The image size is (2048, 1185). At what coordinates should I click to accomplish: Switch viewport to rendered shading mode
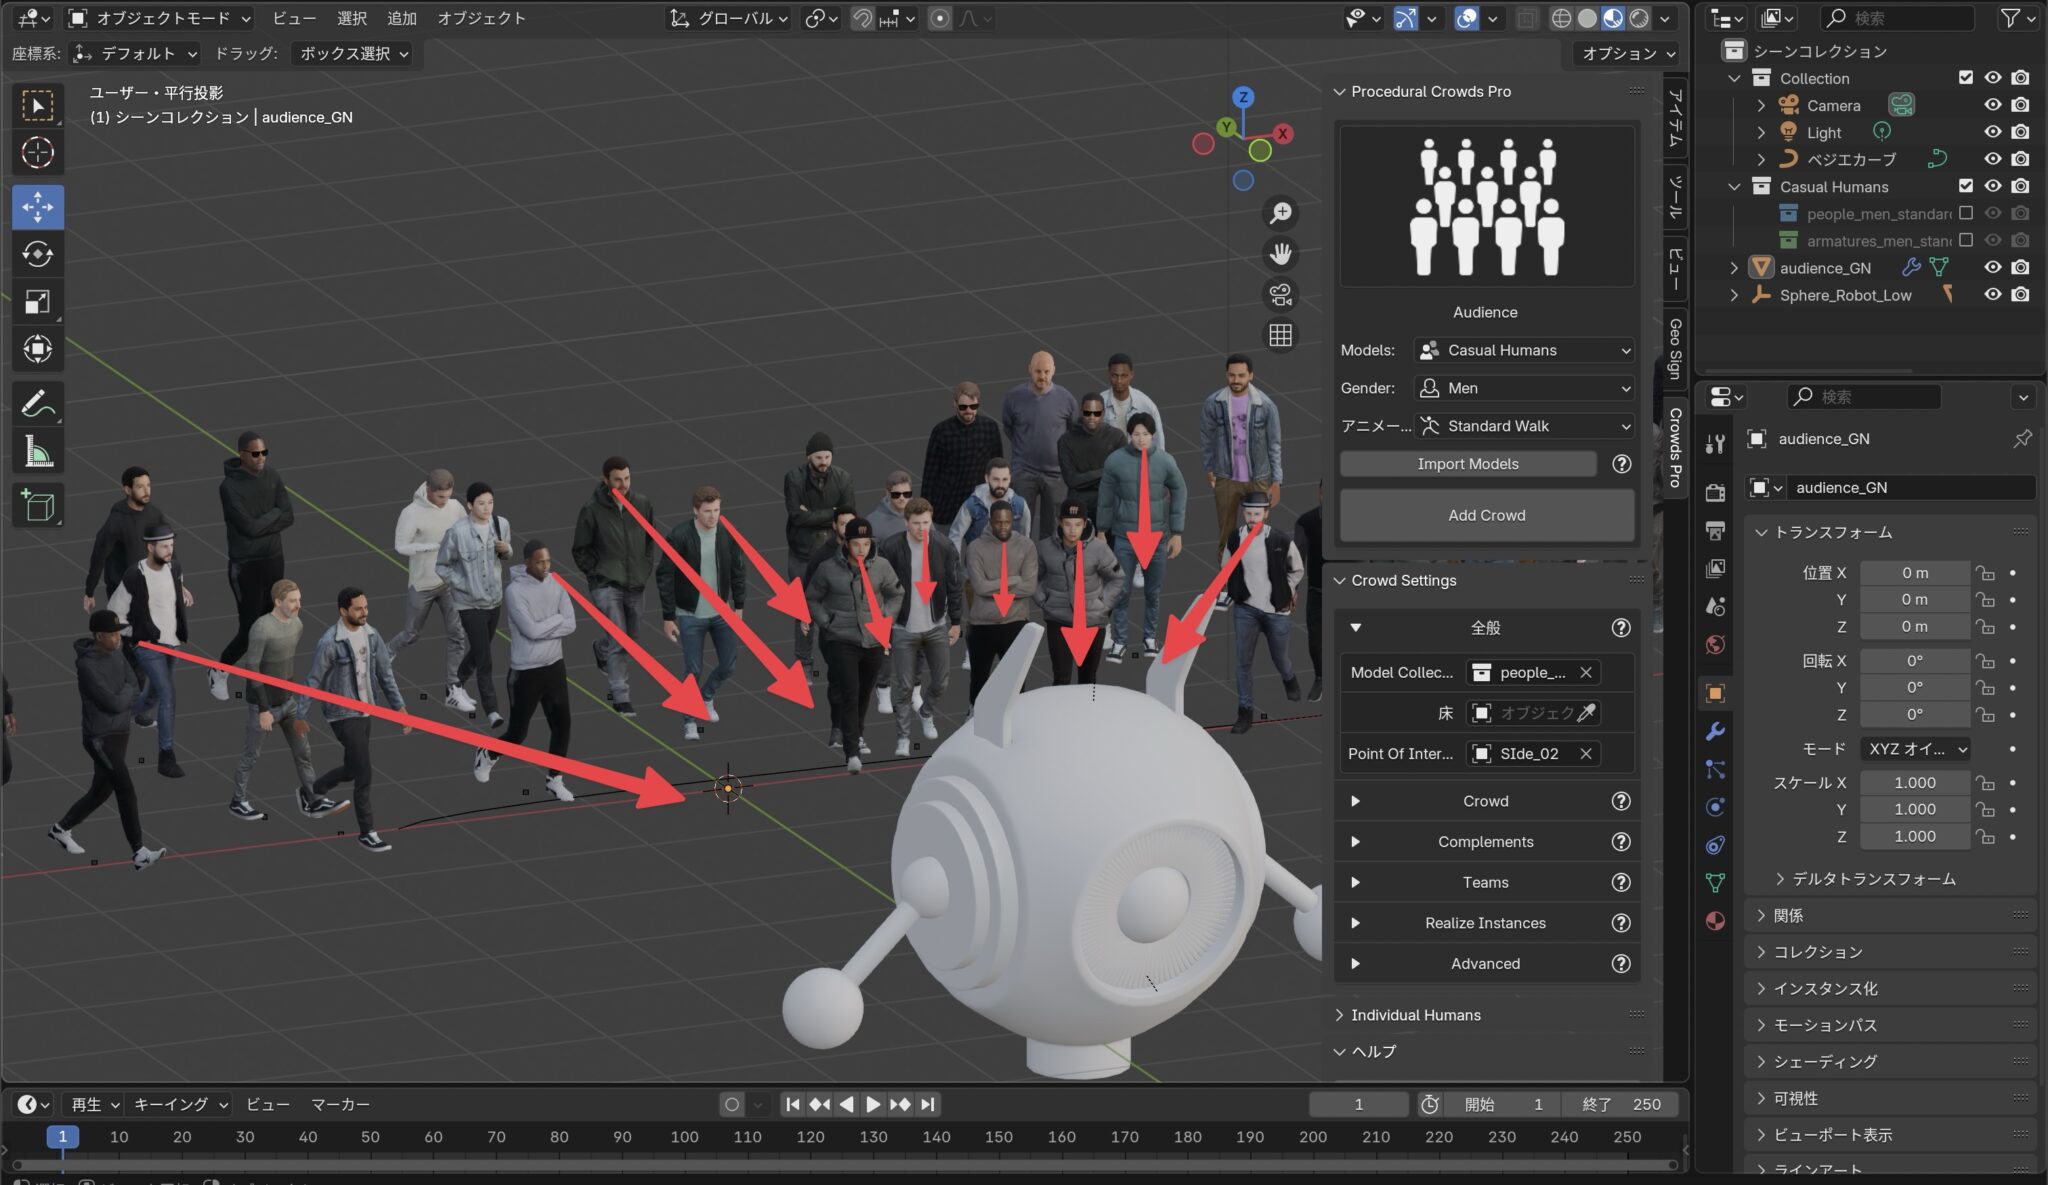(x=1640, y=18)
